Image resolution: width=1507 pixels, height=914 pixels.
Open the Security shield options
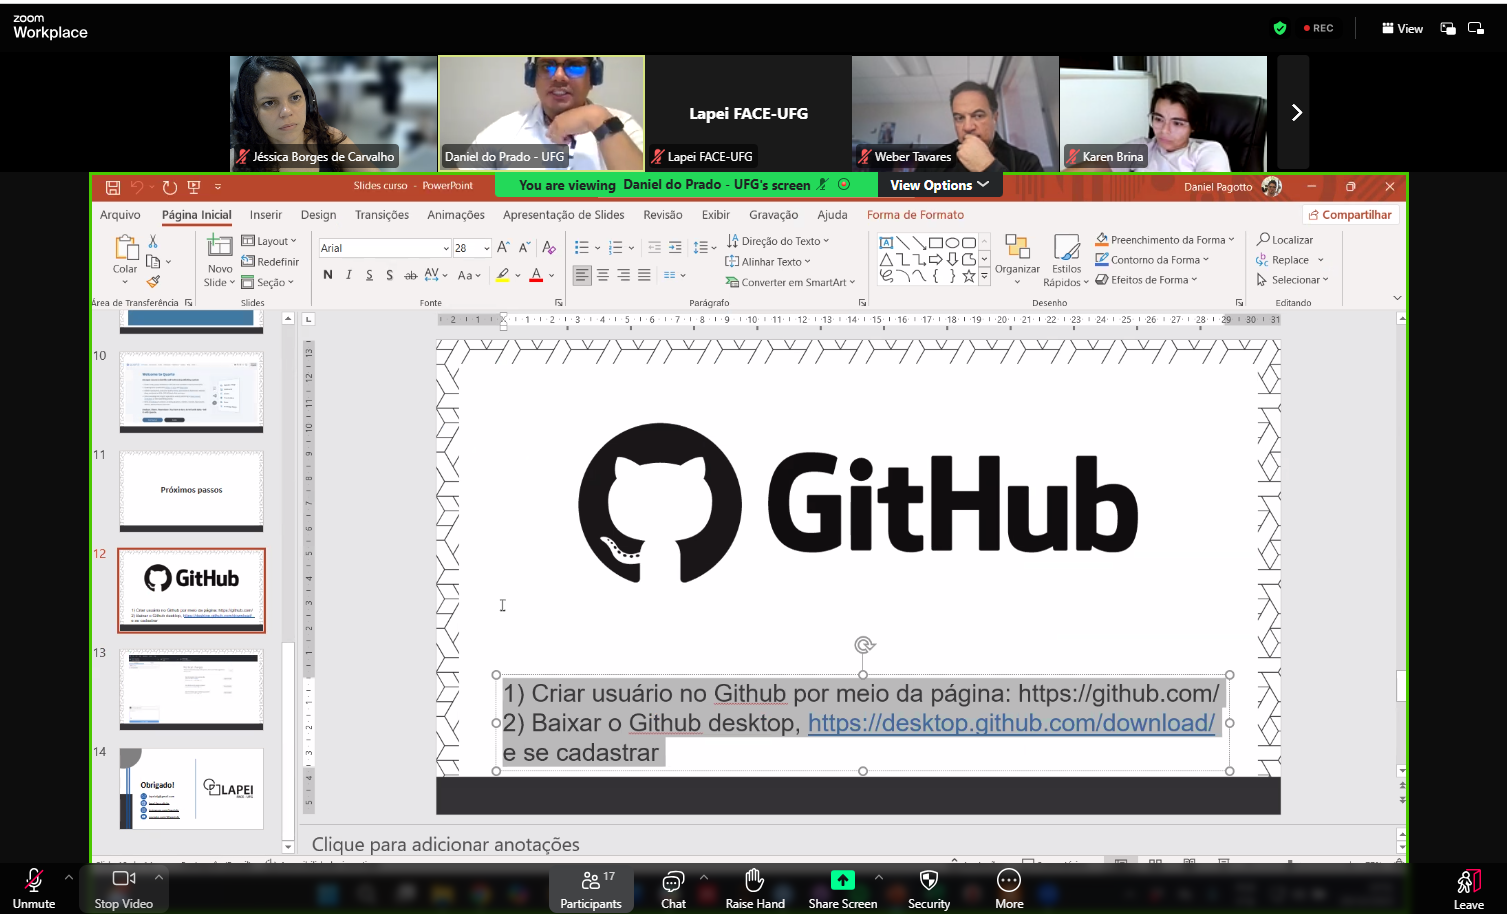tap(928, 888)
